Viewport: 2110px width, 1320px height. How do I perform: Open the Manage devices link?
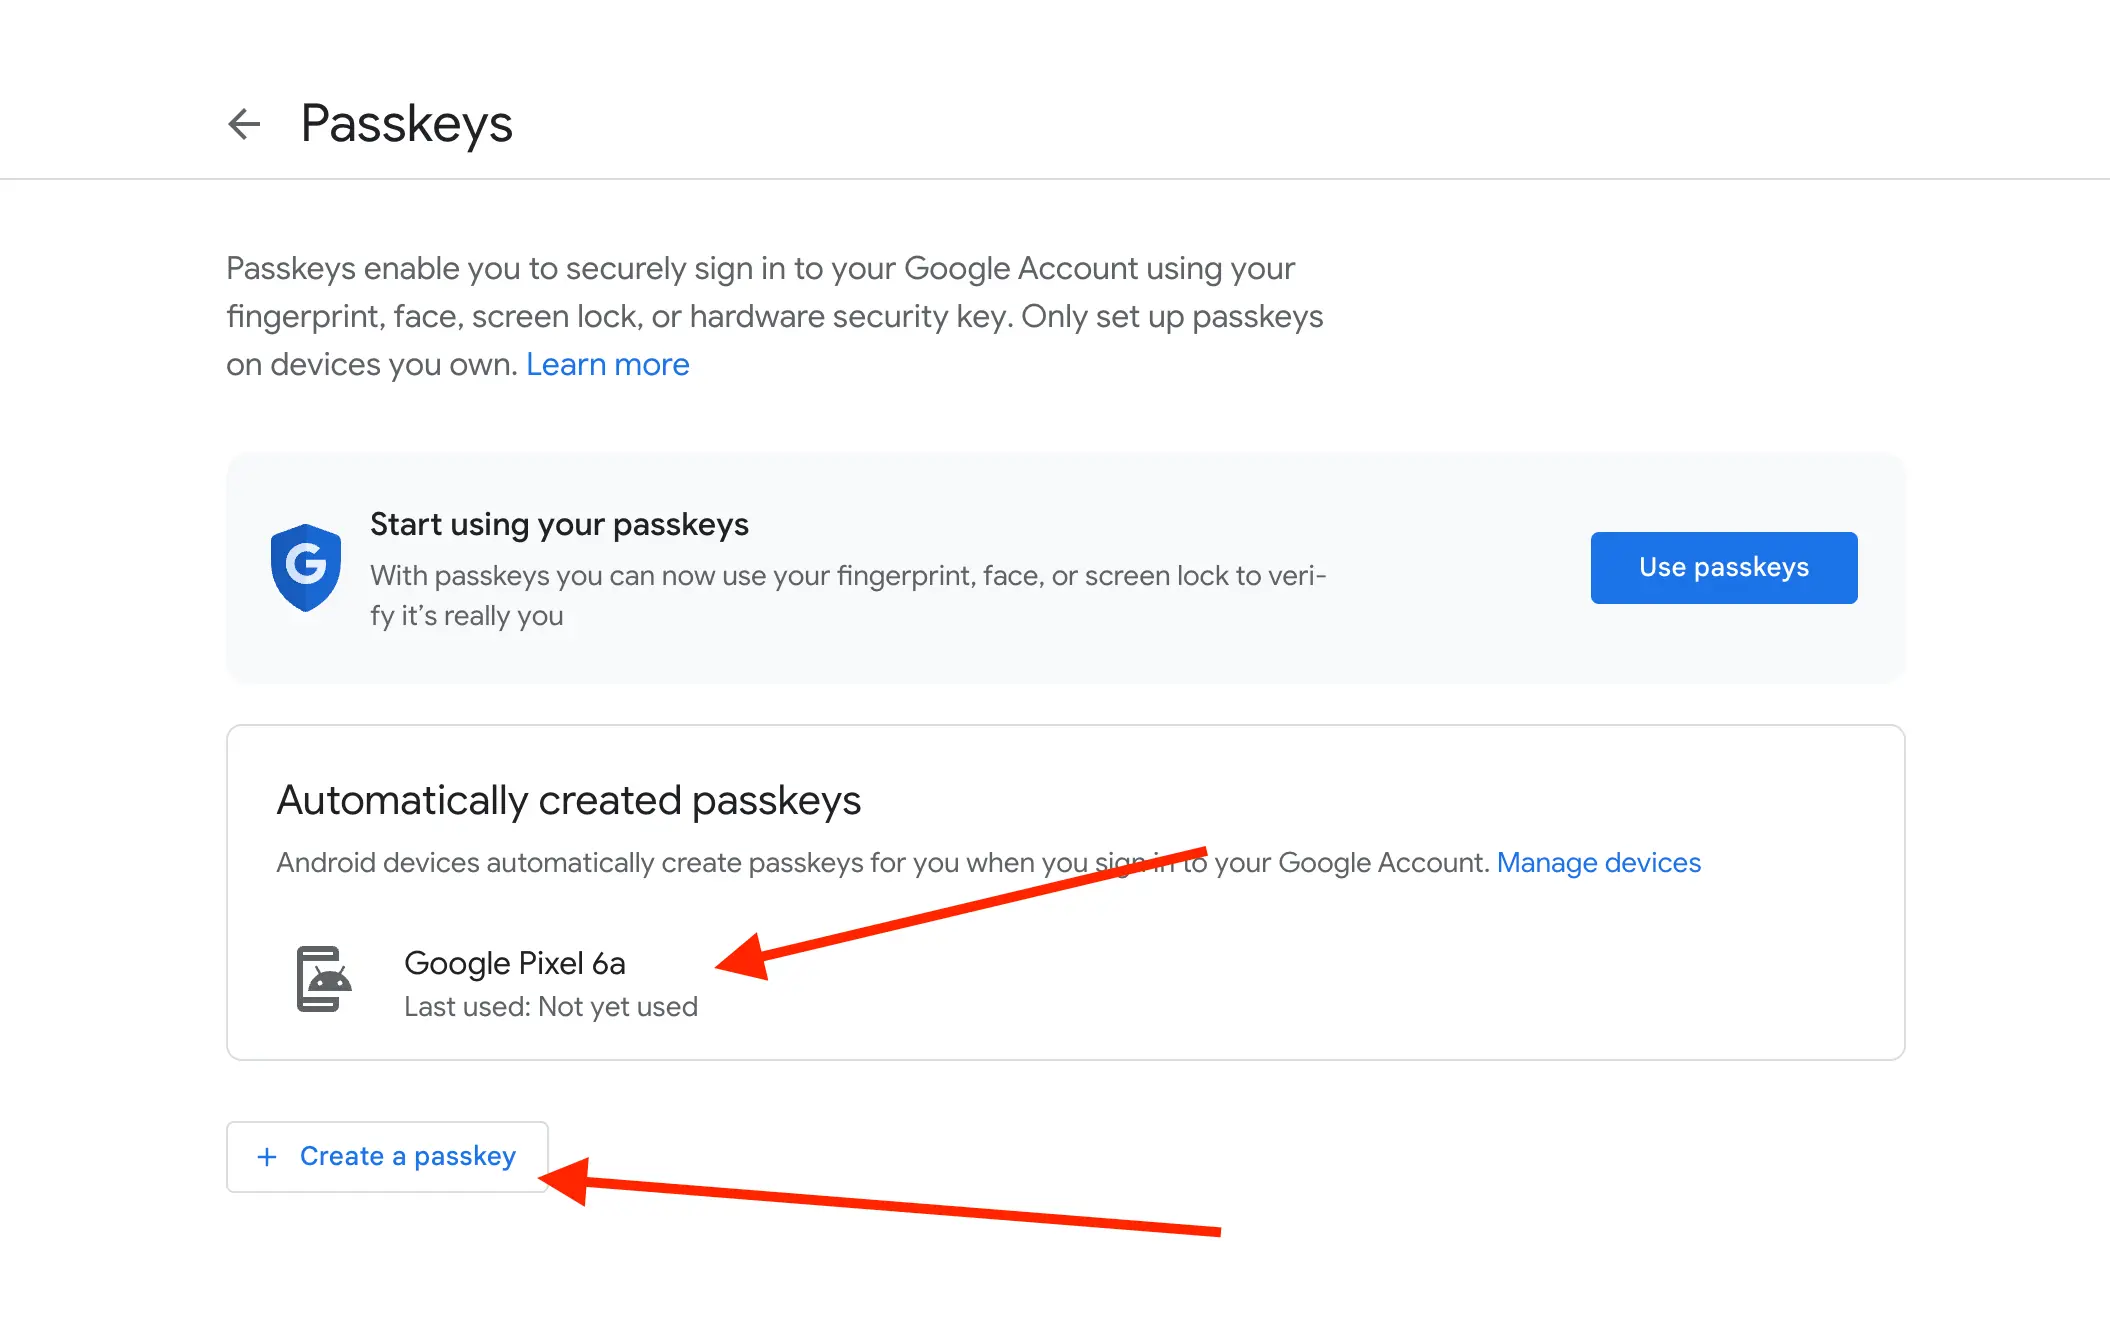(1599, 863)
